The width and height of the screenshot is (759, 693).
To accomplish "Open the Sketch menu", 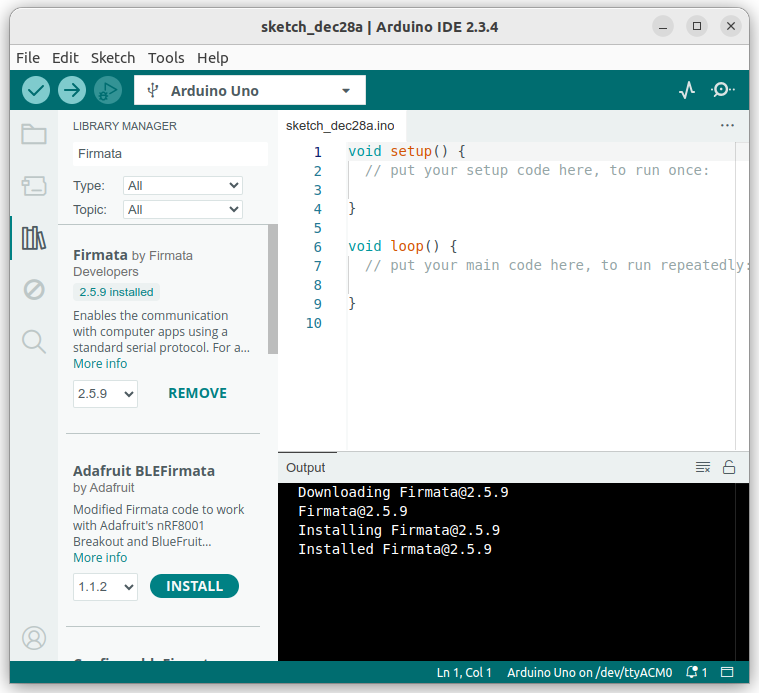I will pos(113,58).
